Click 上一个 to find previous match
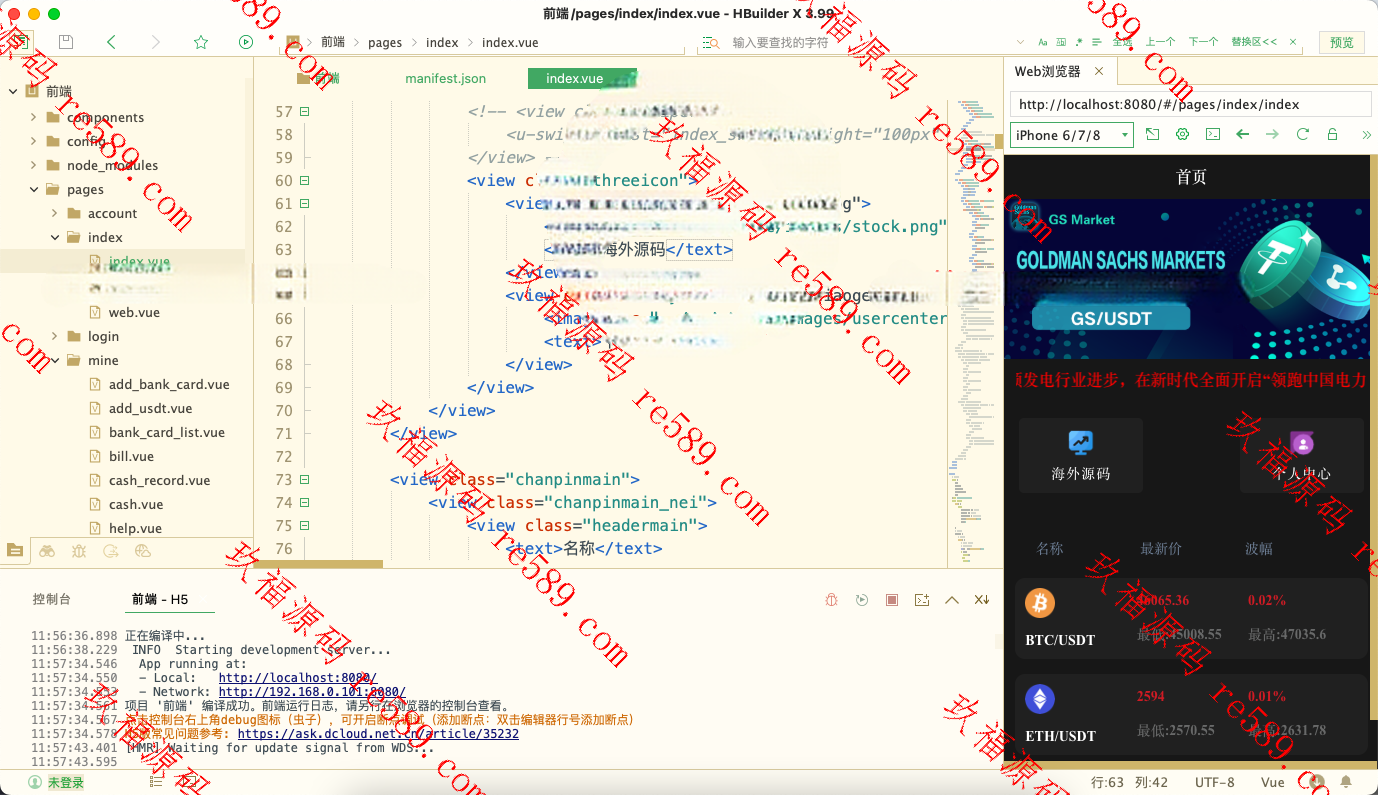Viewport: 1378px width, 795px height. tap(1160, 42)
